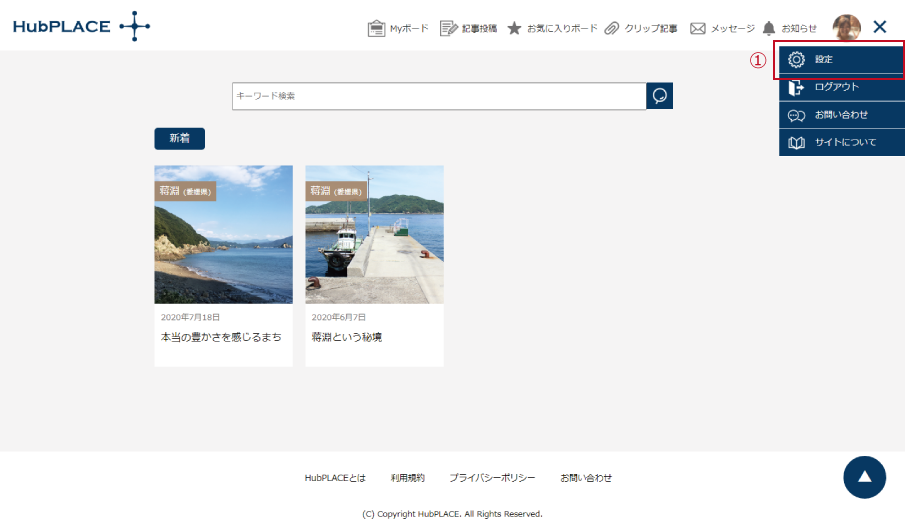905x524 pixels.
Task: Open the harbor pier article thumbnail
Action: pos(375,234)
